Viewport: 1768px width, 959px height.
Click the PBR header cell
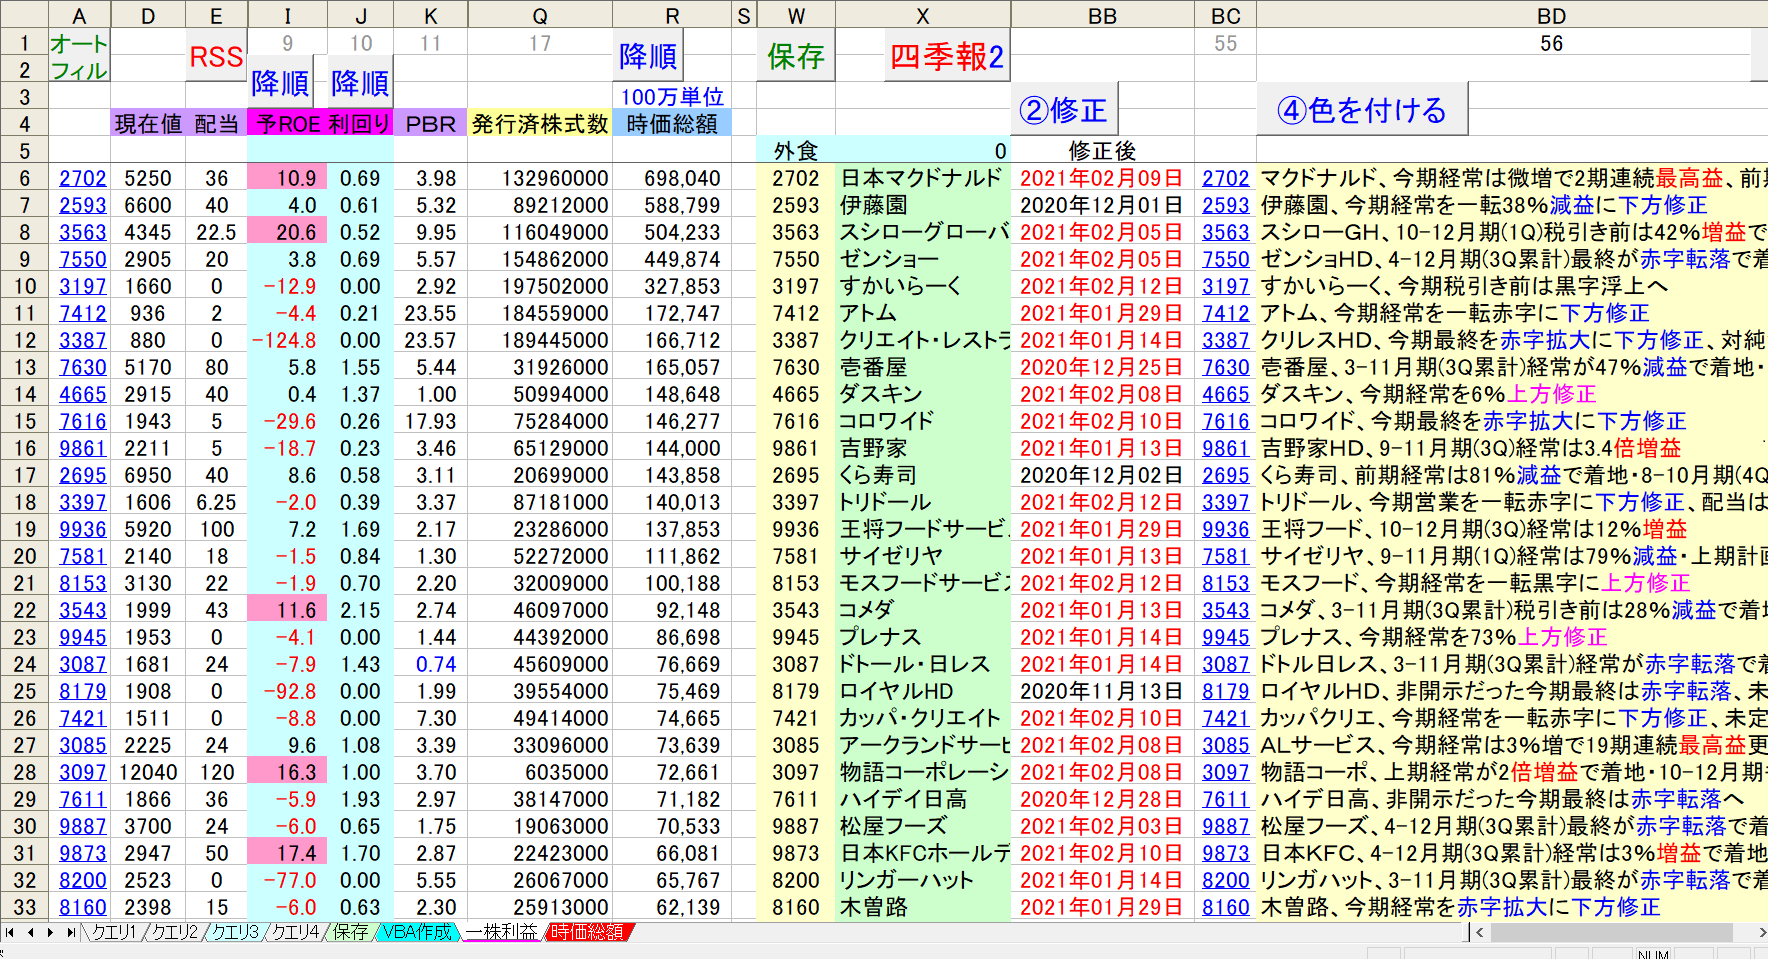(x=430, y=124)
